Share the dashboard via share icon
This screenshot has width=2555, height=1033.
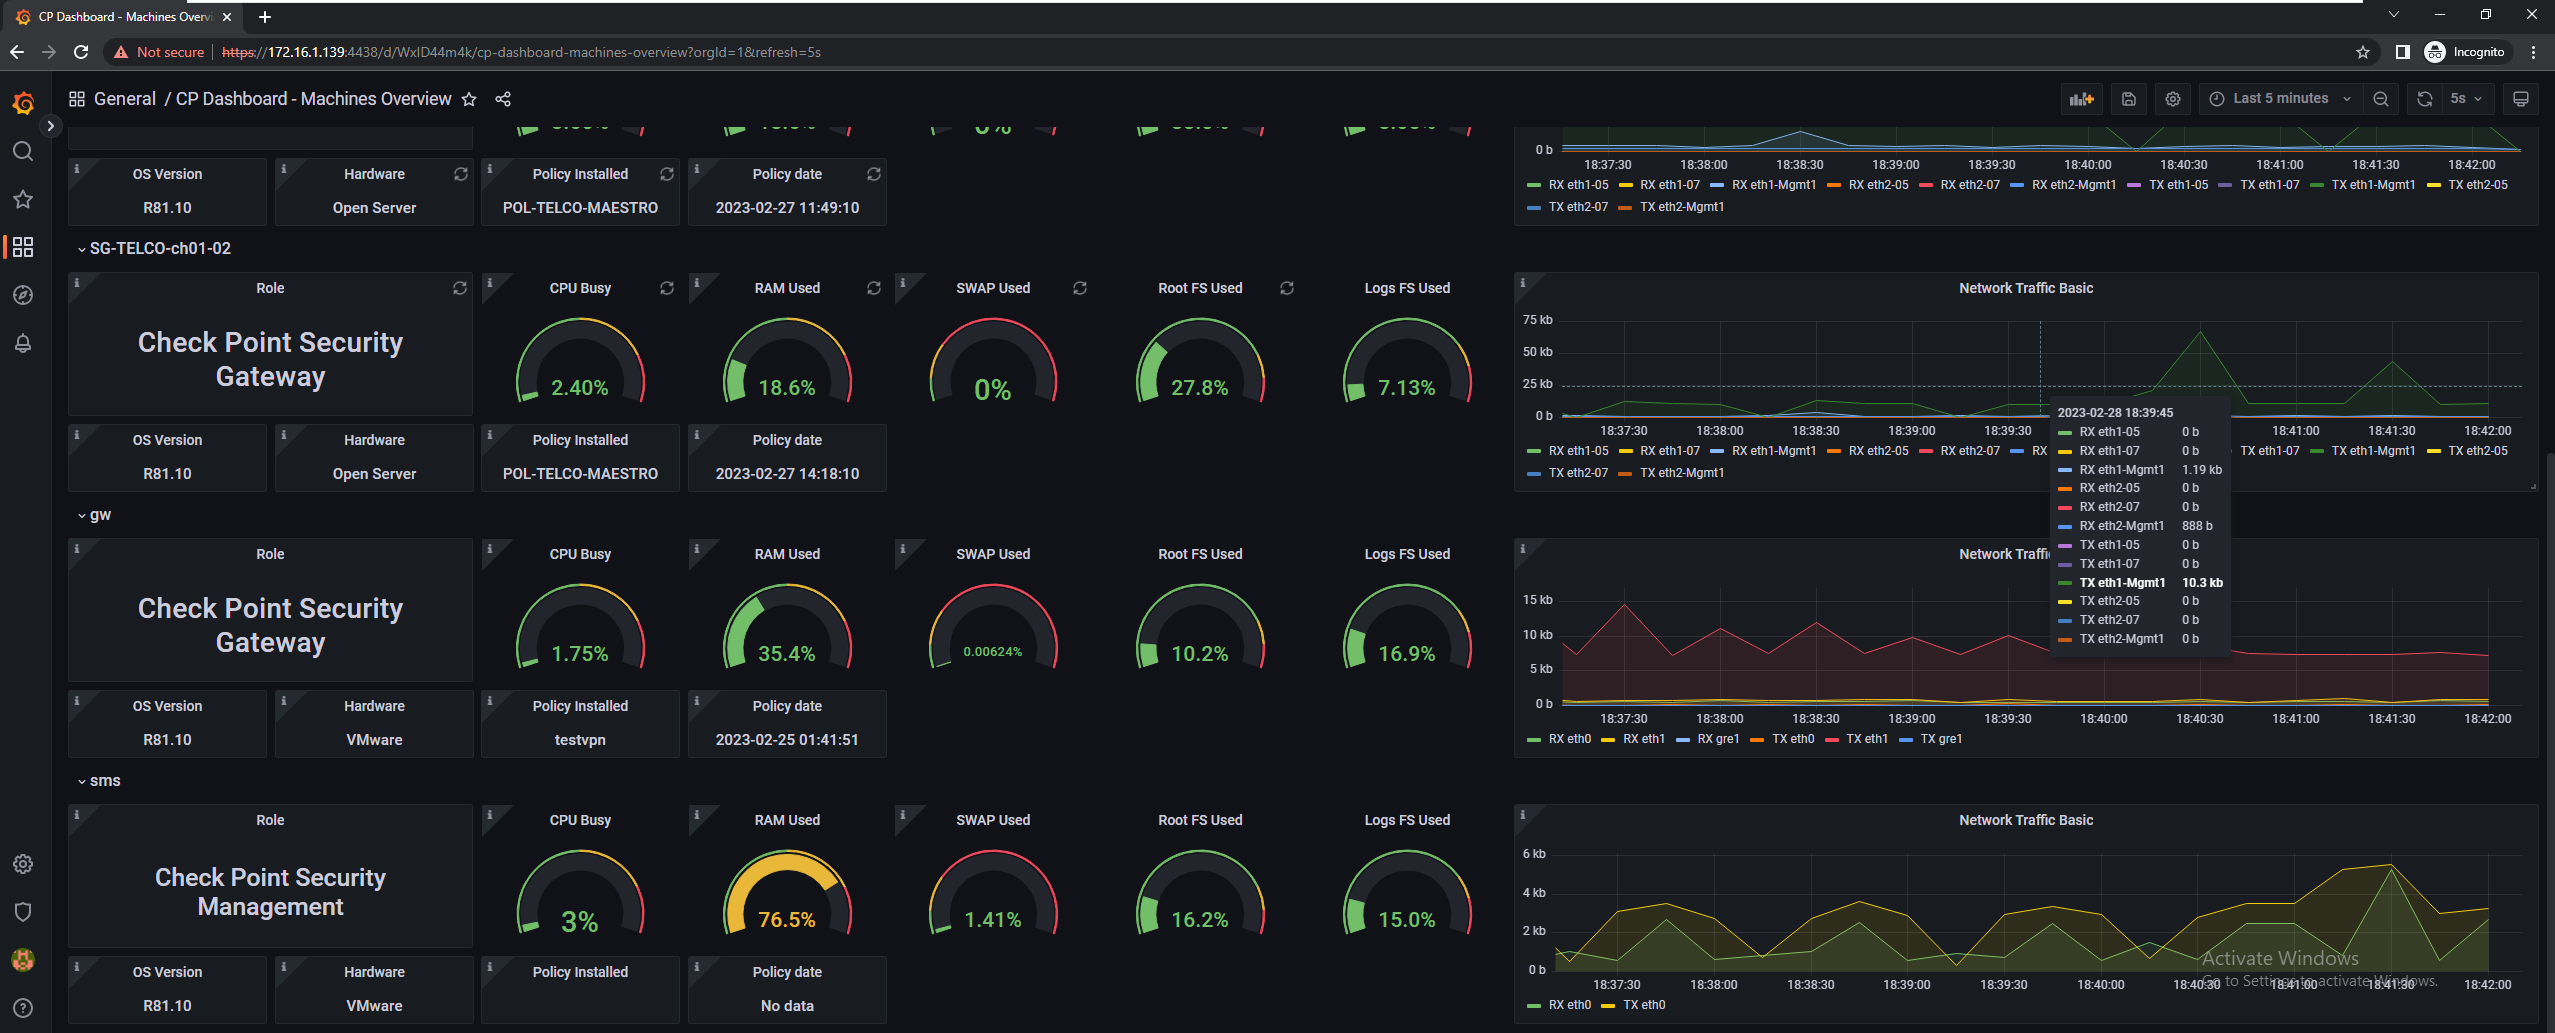pyautogui.click(x=503, y=99)
